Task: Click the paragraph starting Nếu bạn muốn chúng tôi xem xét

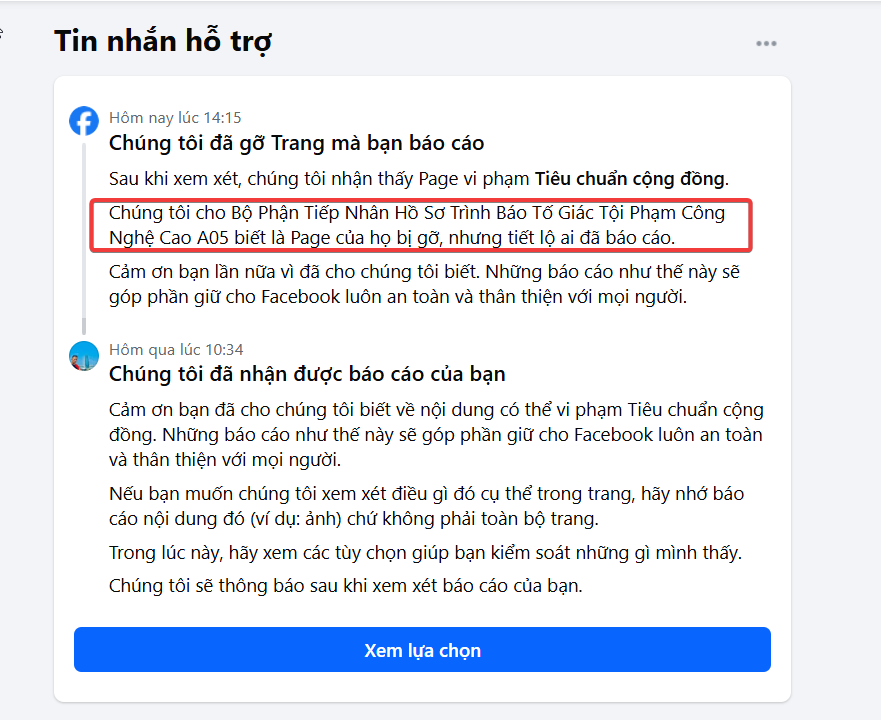Action: tap(426, 506)
